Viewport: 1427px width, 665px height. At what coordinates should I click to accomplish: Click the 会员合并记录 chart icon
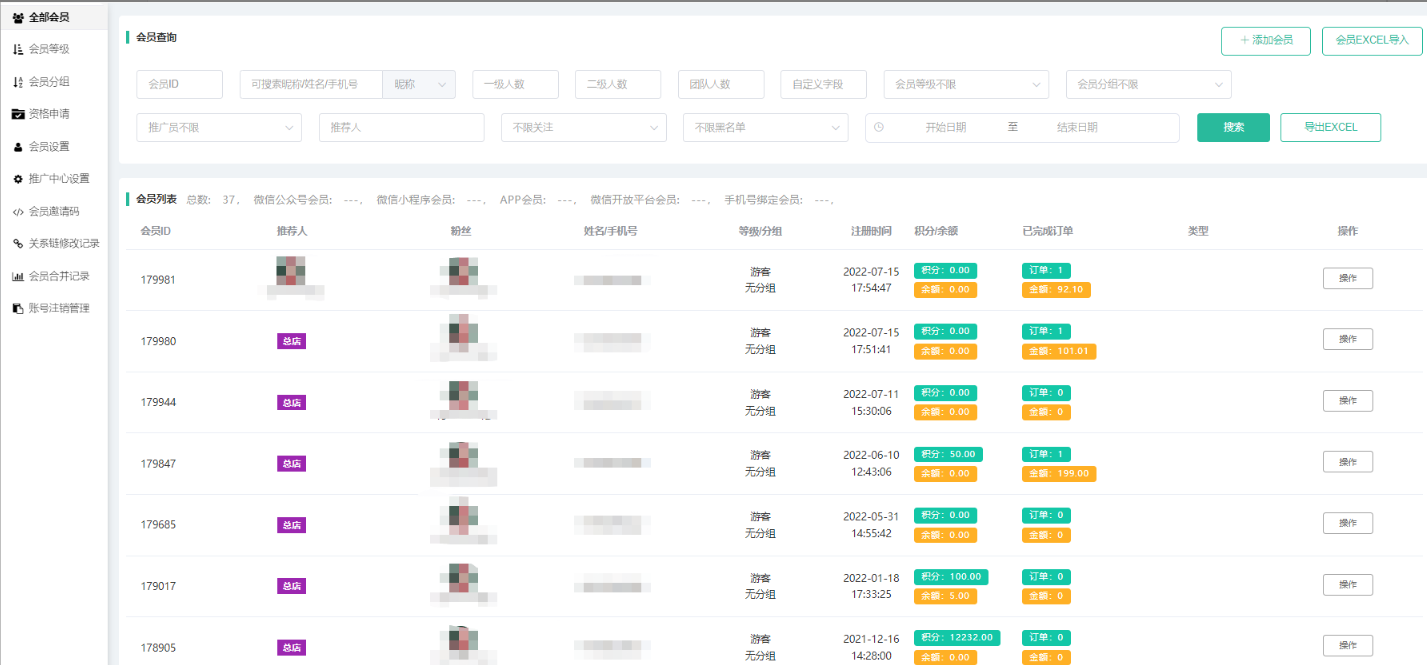(18, 276)
